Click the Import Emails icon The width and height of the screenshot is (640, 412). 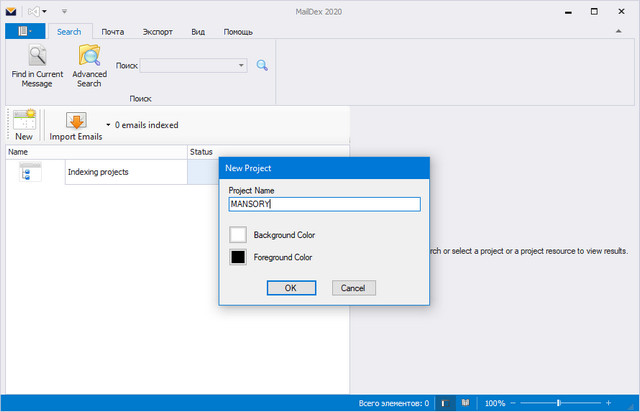point(76,121)
